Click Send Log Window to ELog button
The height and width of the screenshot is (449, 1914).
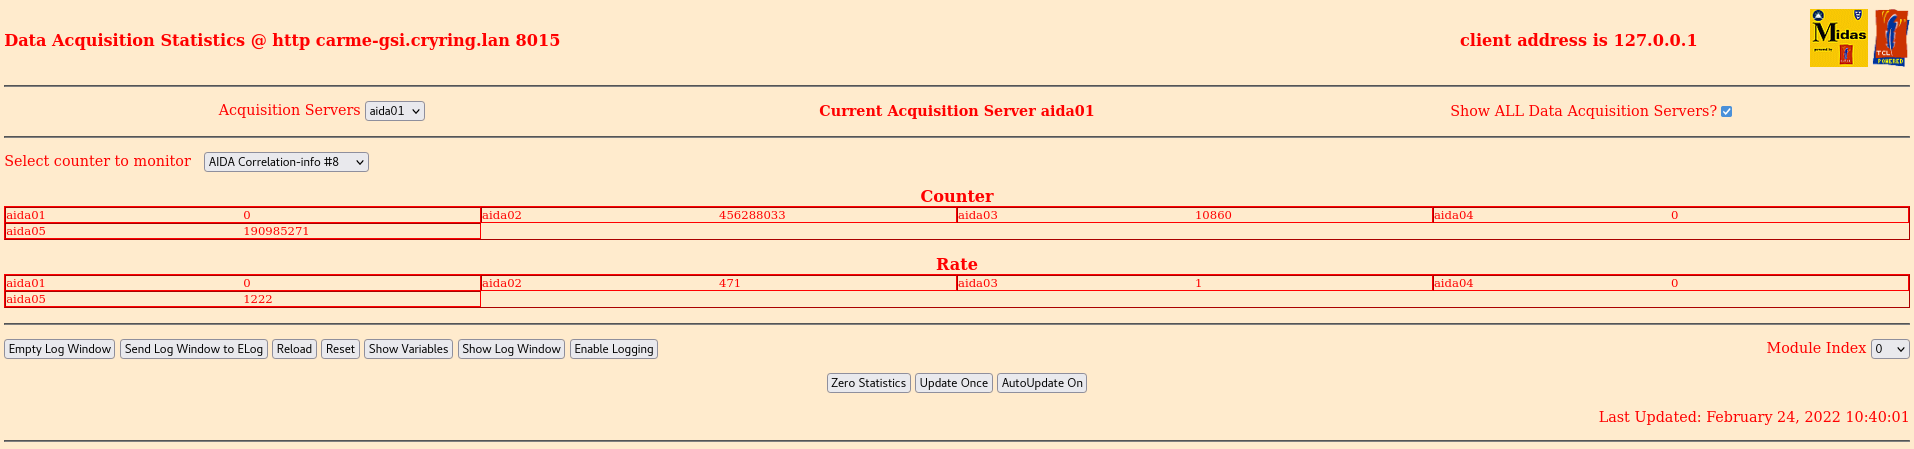coord(194,349)
